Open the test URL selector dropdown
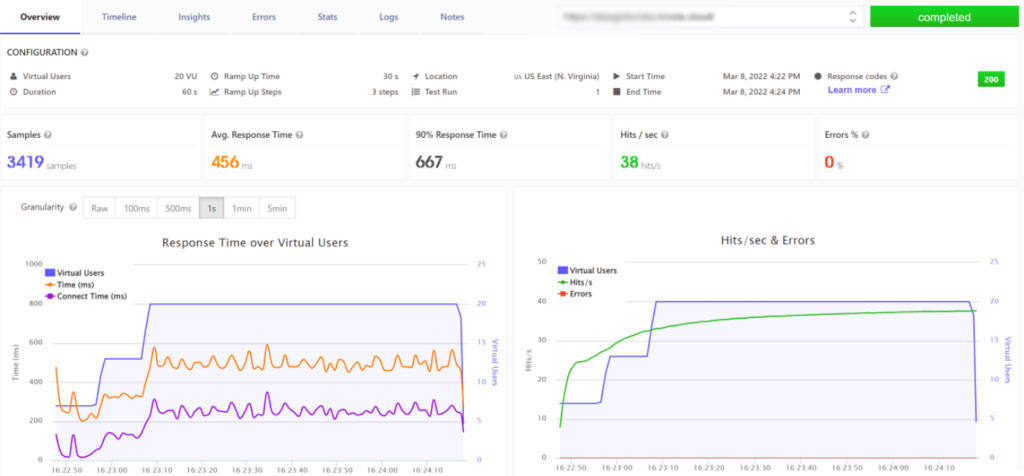The width and height of the screenshot is (1024, 476). tap(711, 17)
